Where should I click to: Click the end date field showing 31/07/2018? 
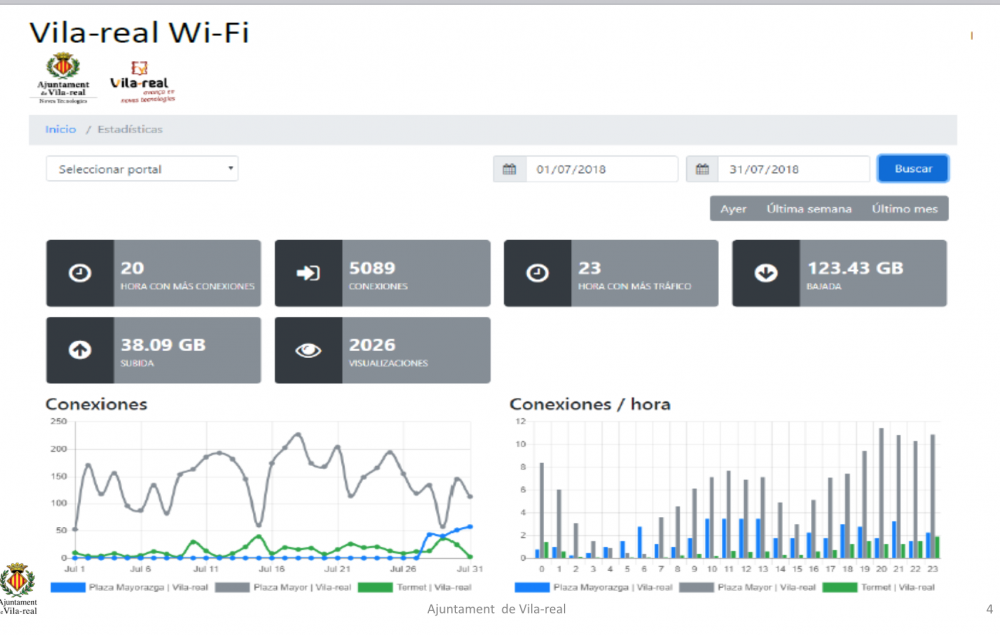(x=793, y=169)
